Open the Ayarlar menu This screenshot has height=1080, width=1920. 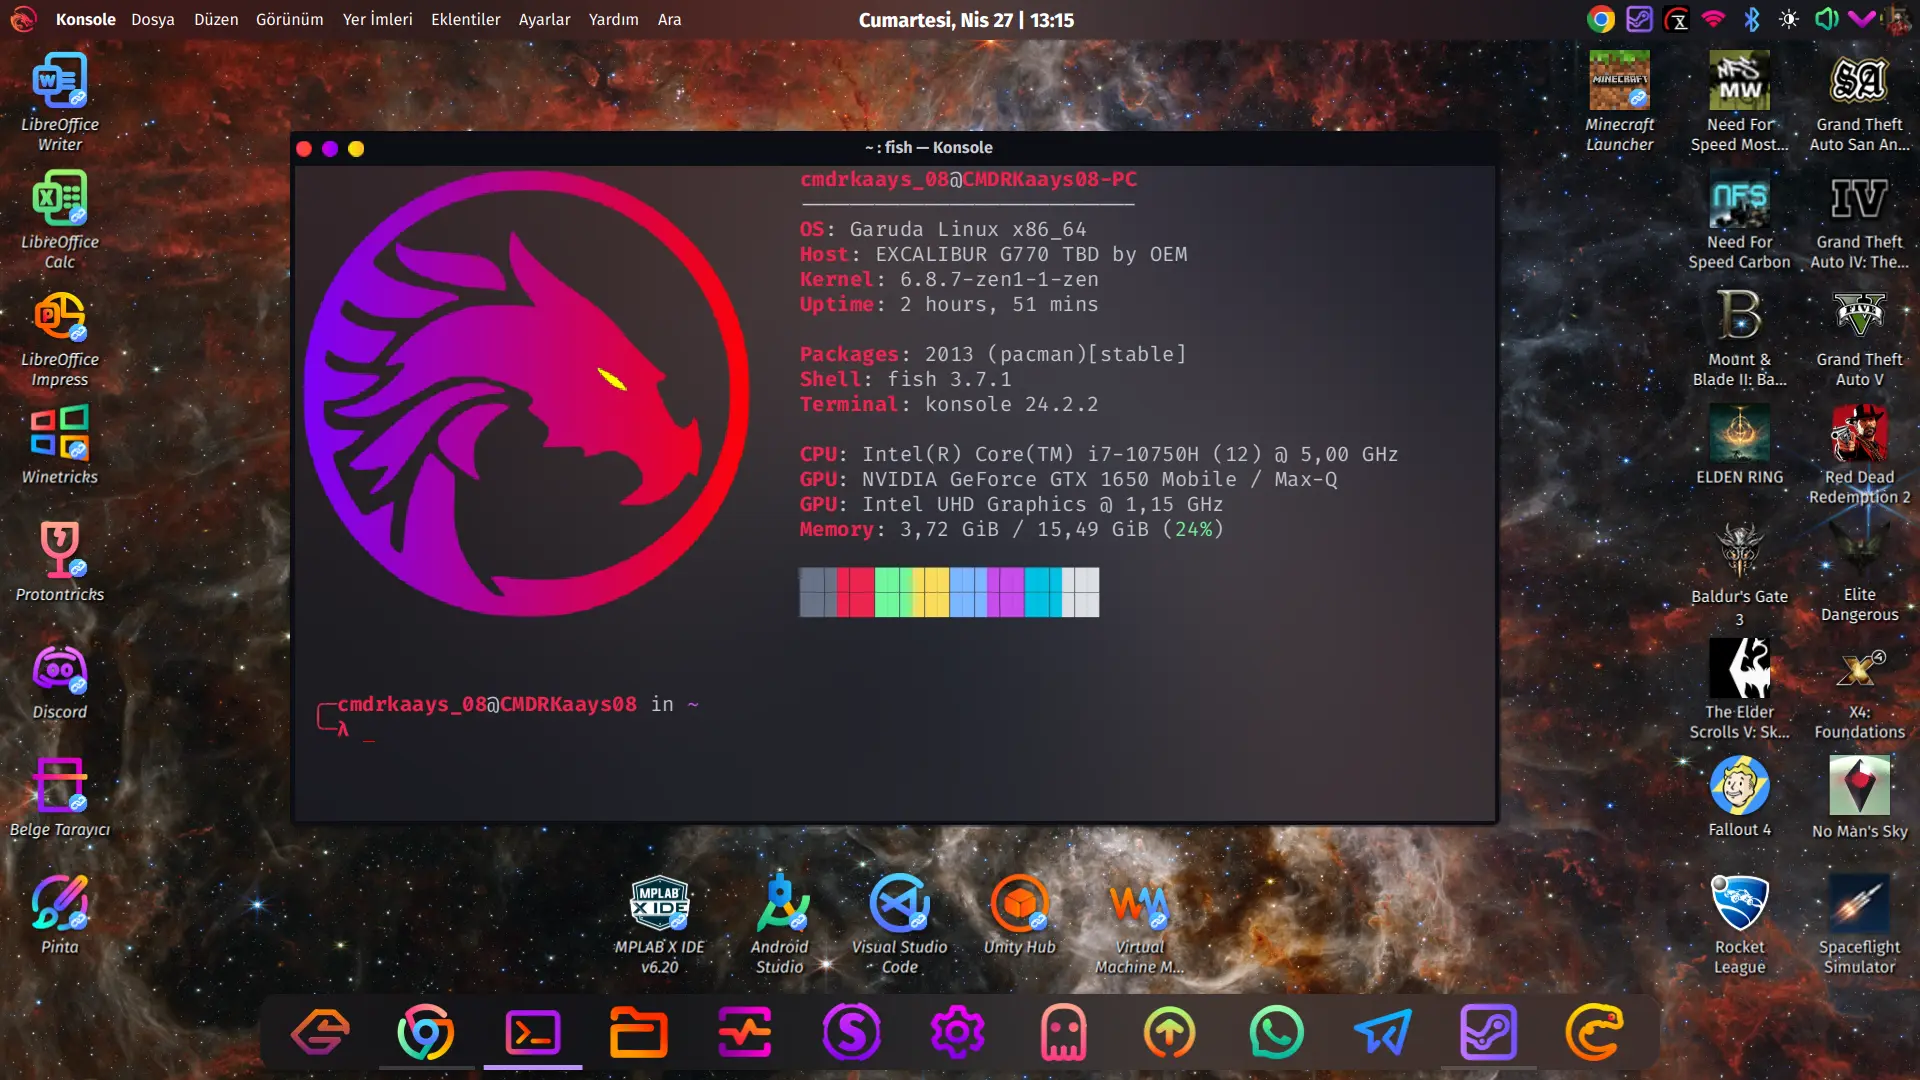point(544,19)
